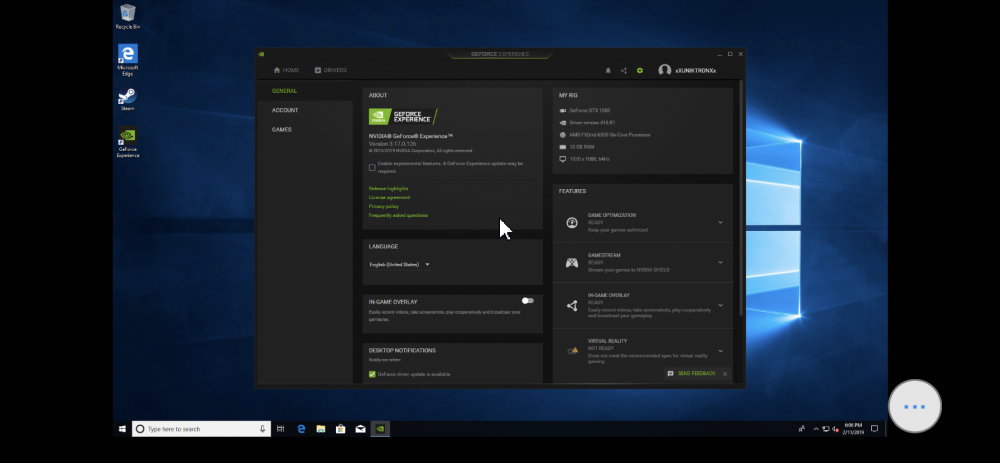Toggle the In-Game Overlay switch
This screenshot has width=1000, height=463.
pyautogui.click(x=527, y=300)
